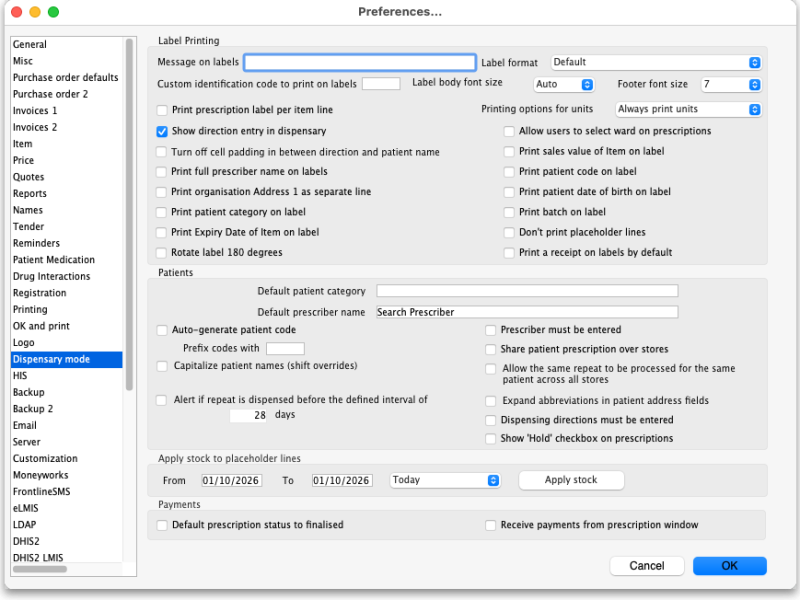Enable Receive payments from prescription window
The image size is (800, 600).
[x=490, y=525]
